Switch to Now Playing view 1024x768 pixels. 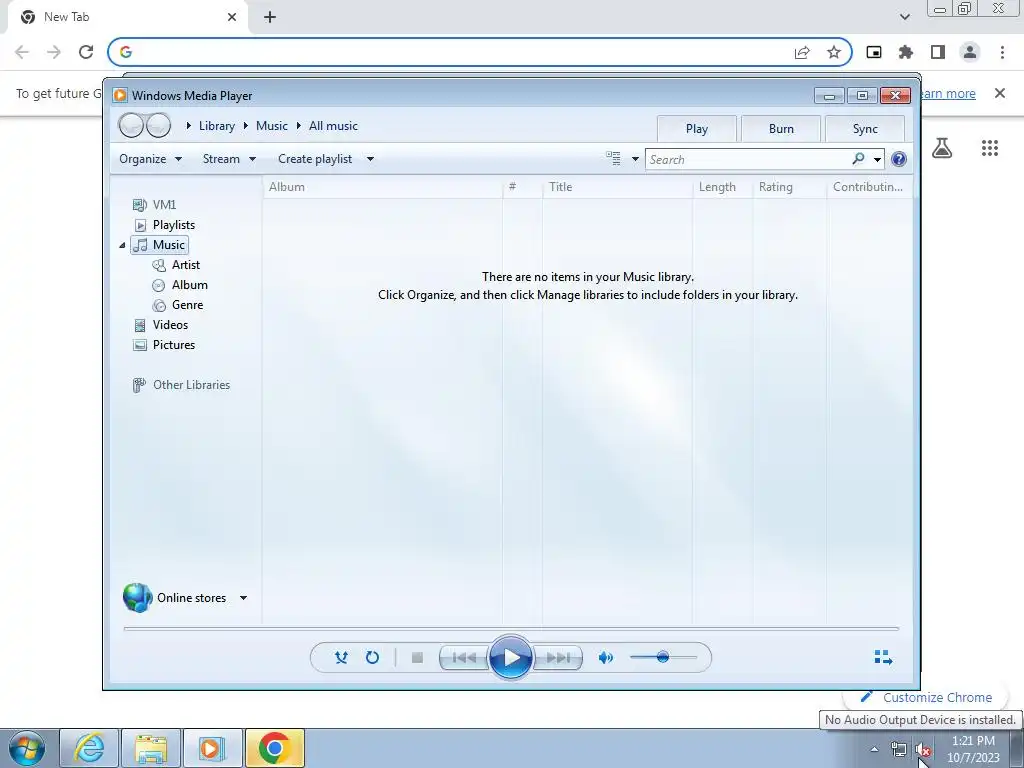pos(883,657)
